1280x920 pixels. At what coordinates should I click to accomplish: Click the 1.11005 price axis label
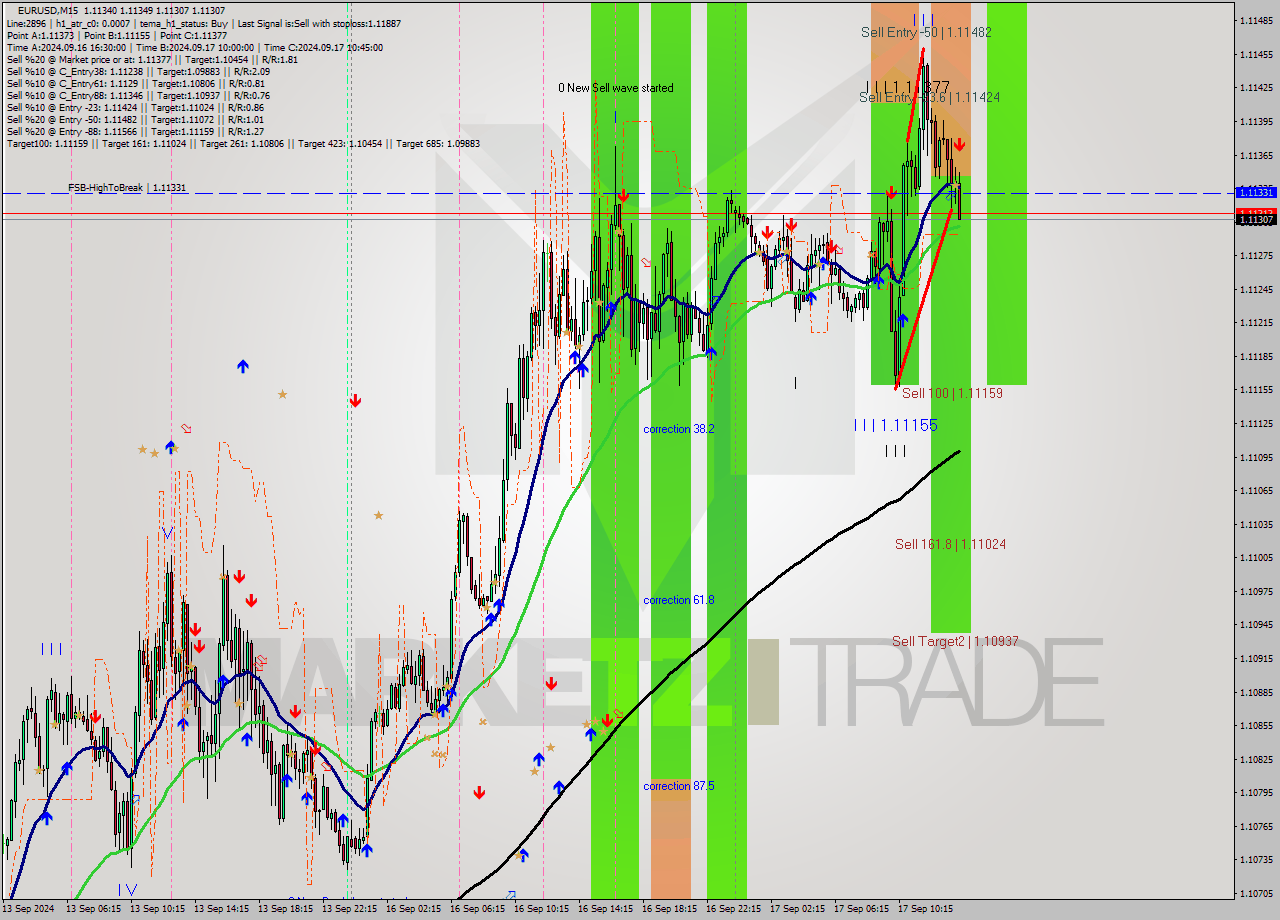(1255, 557)
